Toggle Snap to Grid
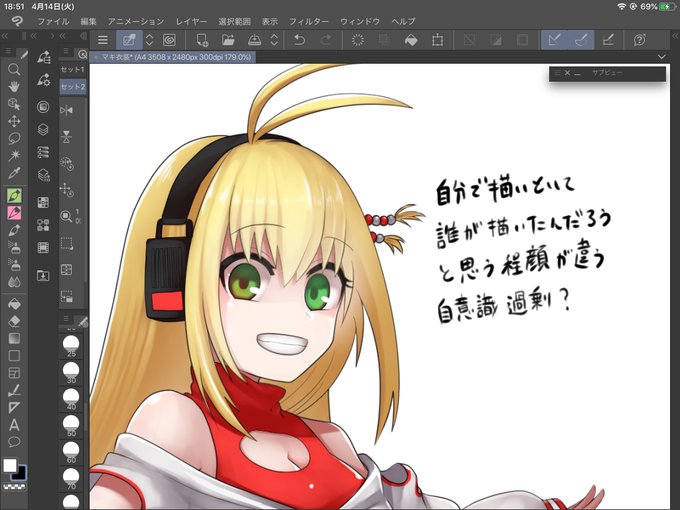Viewport: 680px width, 510px height. (x=608, y=40)
